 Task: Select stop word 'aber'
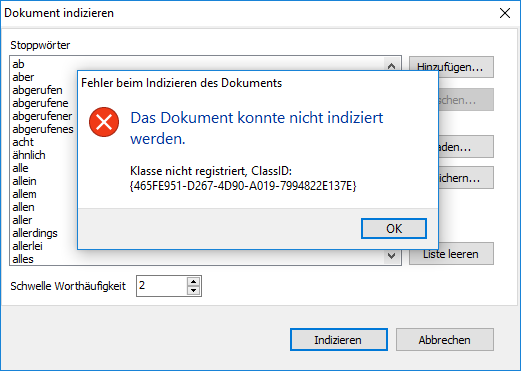click(x=23, y=77)
